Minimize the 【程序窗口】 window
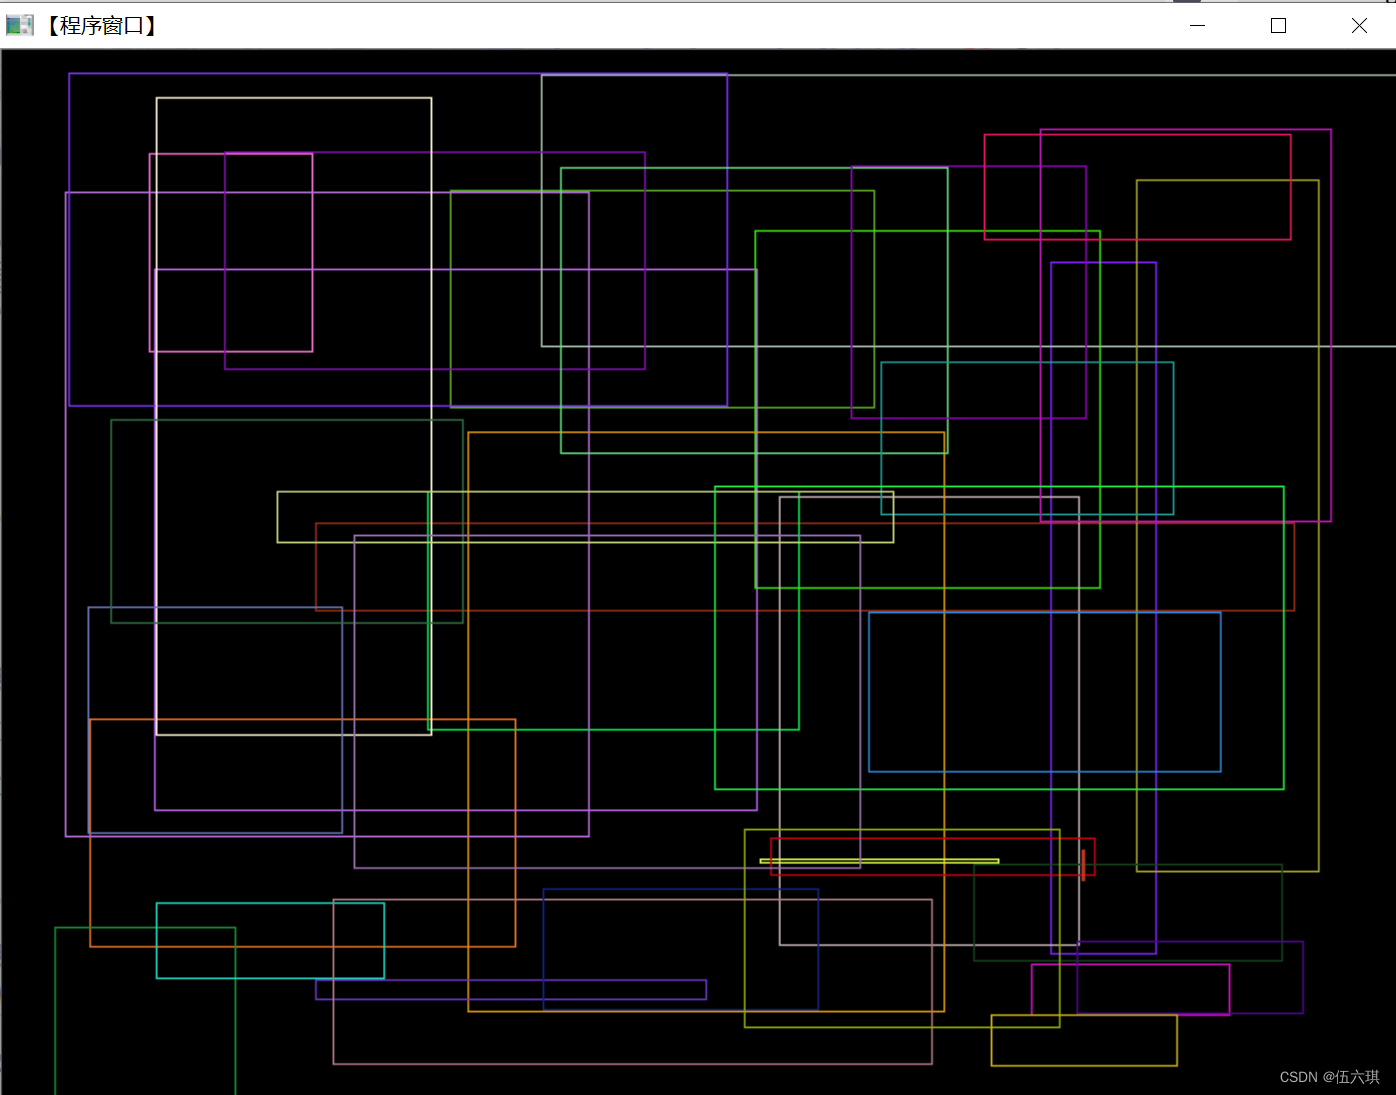Image resolution: width=1396 pixels, height=1095 pixels. point(1197,26)
